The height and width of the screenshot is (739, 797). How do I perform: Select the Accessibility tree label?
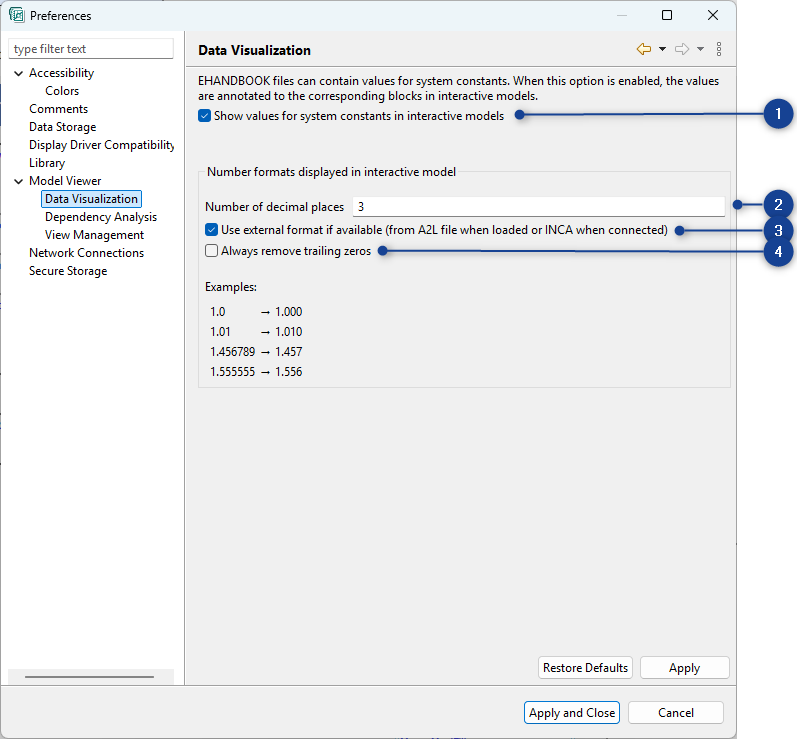coord(62,73)
